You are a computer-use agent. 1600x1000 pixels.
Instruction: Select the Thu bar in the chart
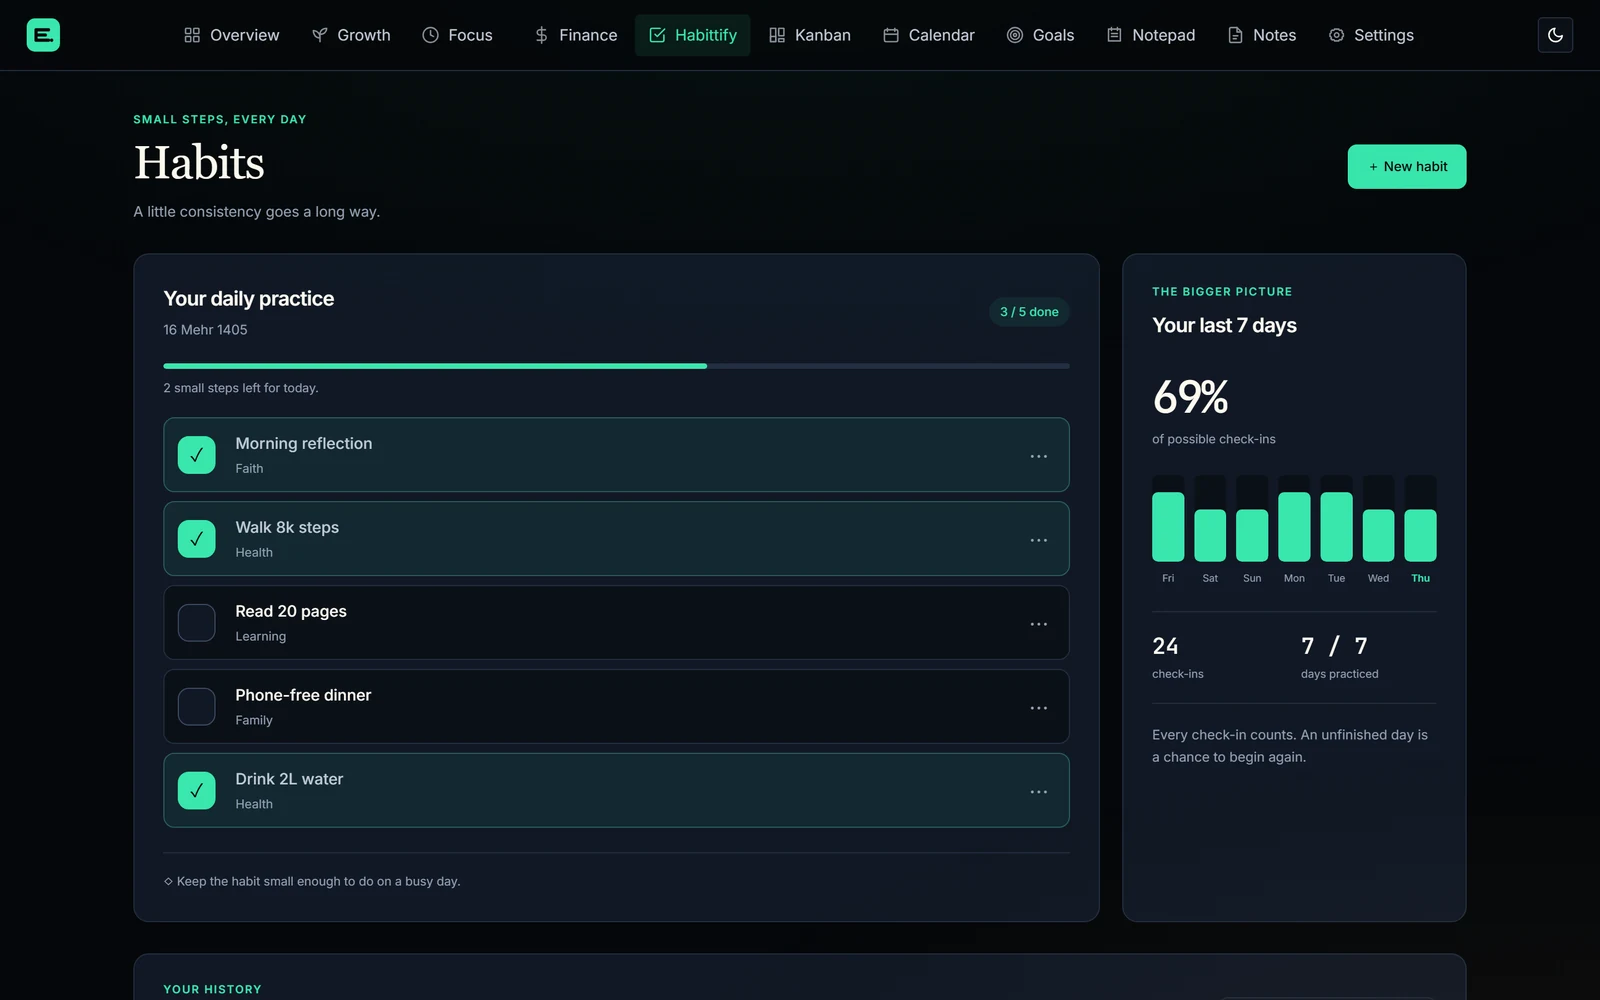[x=1420, y=518]
